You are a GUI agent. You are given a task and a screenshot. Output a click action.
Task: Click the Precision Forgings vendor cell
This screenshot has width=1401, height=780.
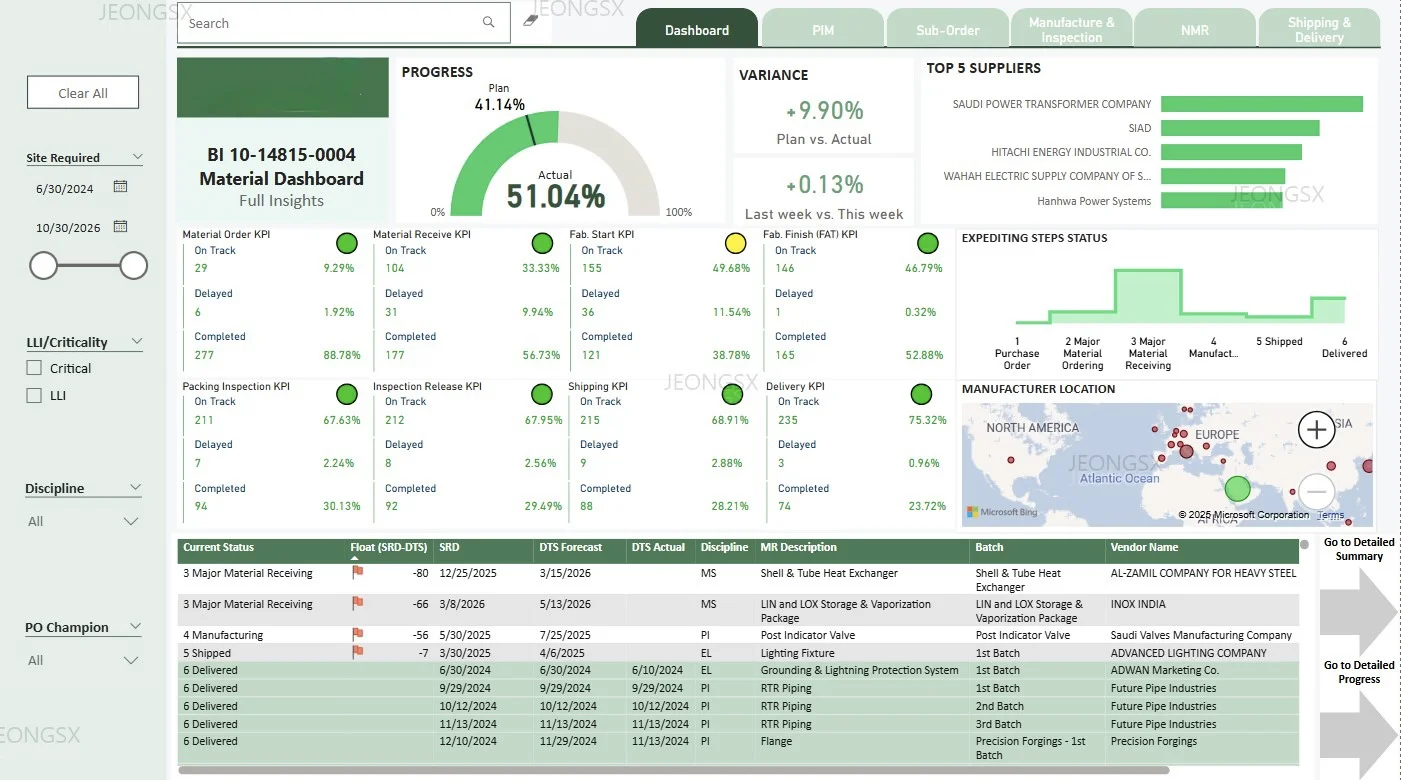point(1154,741)
